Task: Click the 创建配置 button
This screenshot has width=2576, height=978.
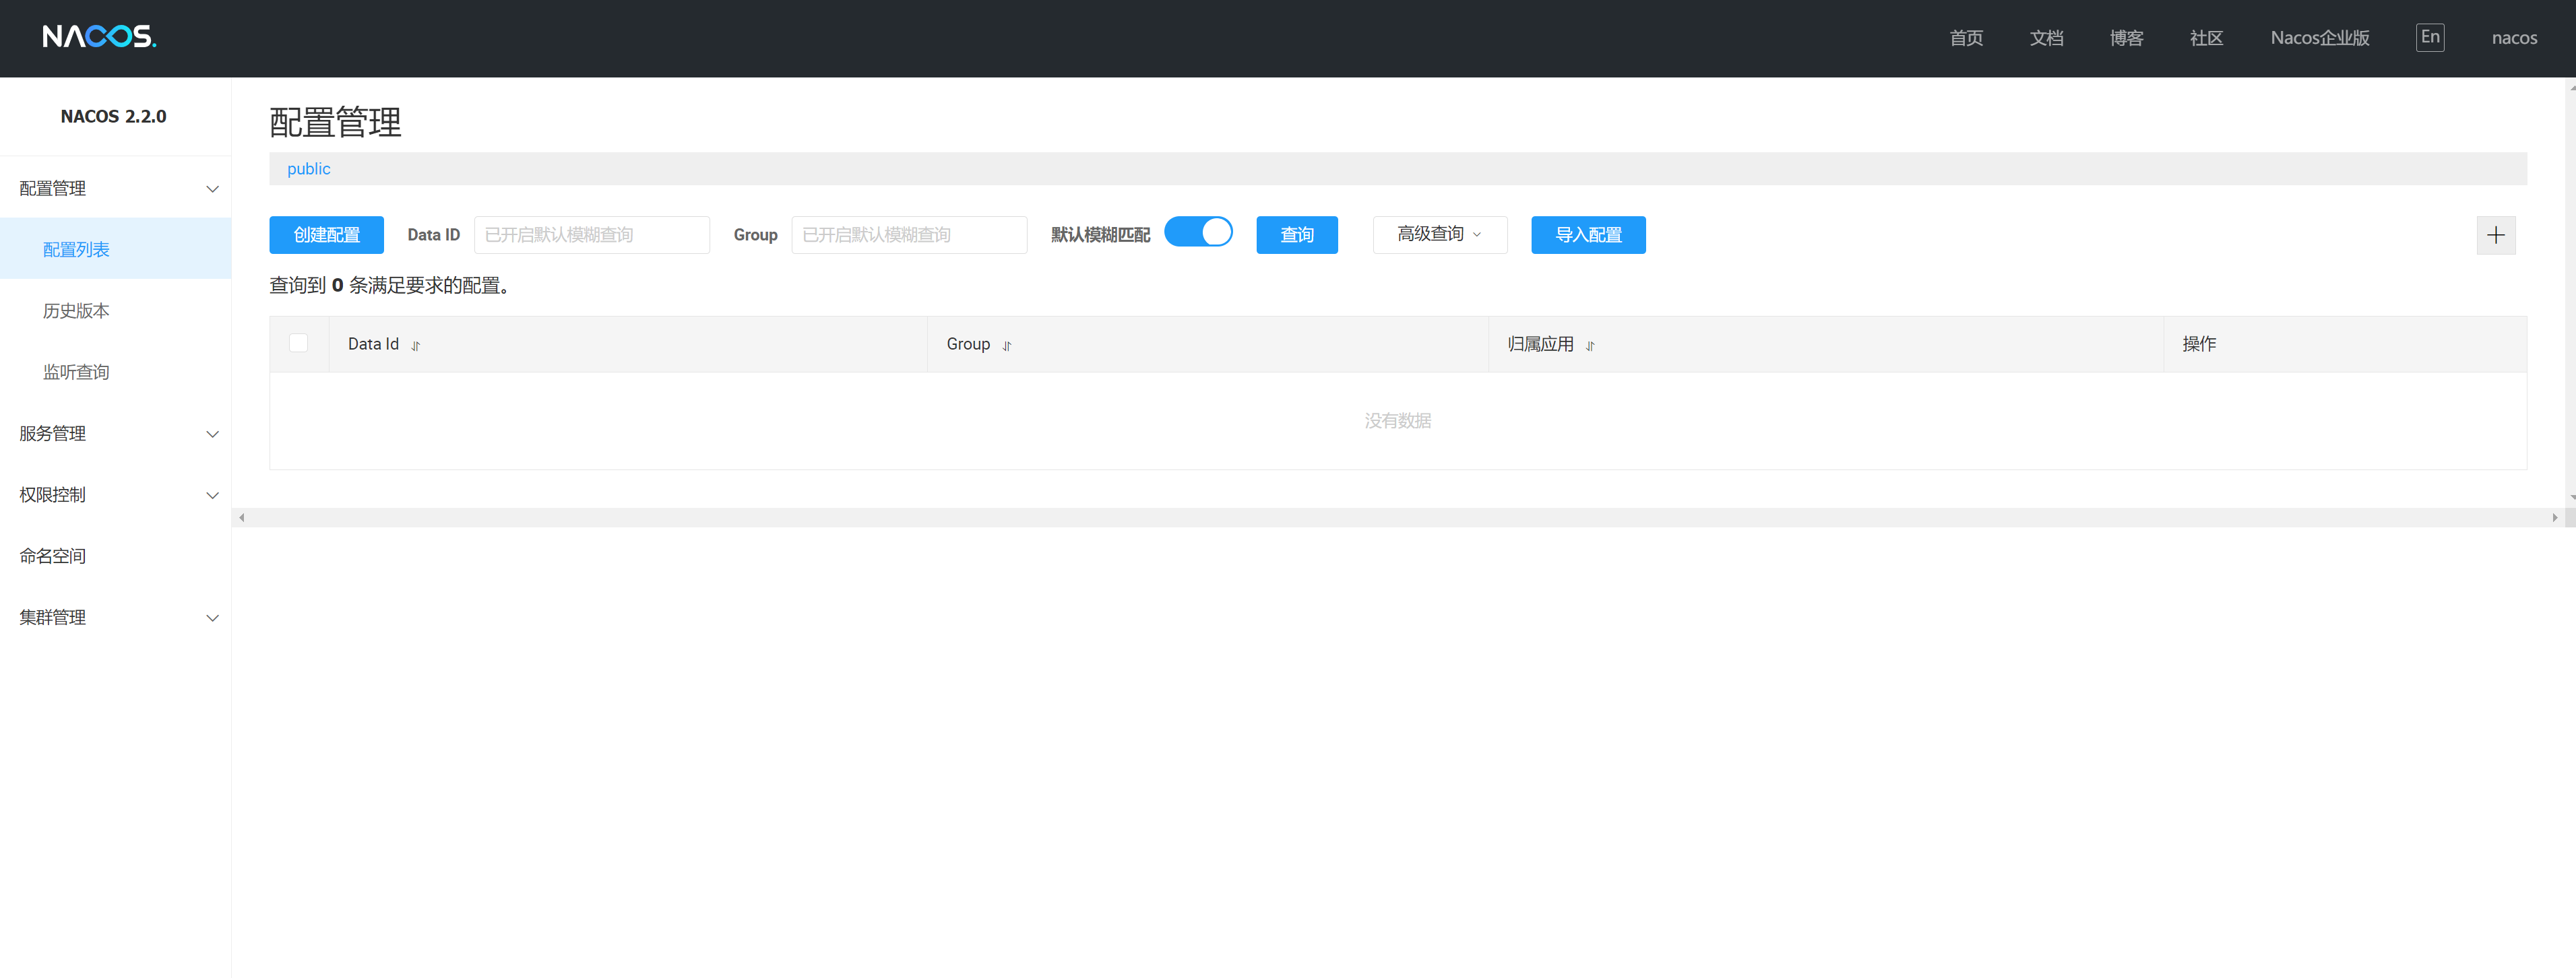Action: click(x=326, y=235)
